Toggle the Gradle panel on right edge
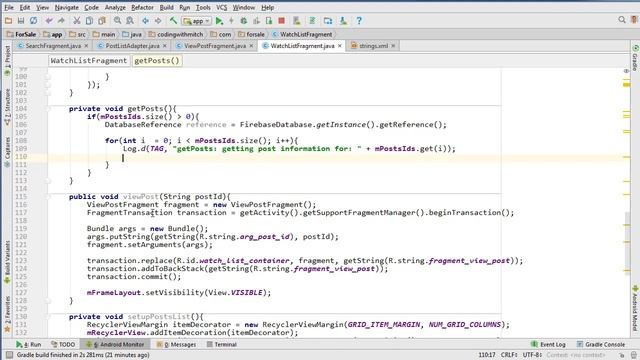This screenshot has width=640, height=360. pos(635,58)
